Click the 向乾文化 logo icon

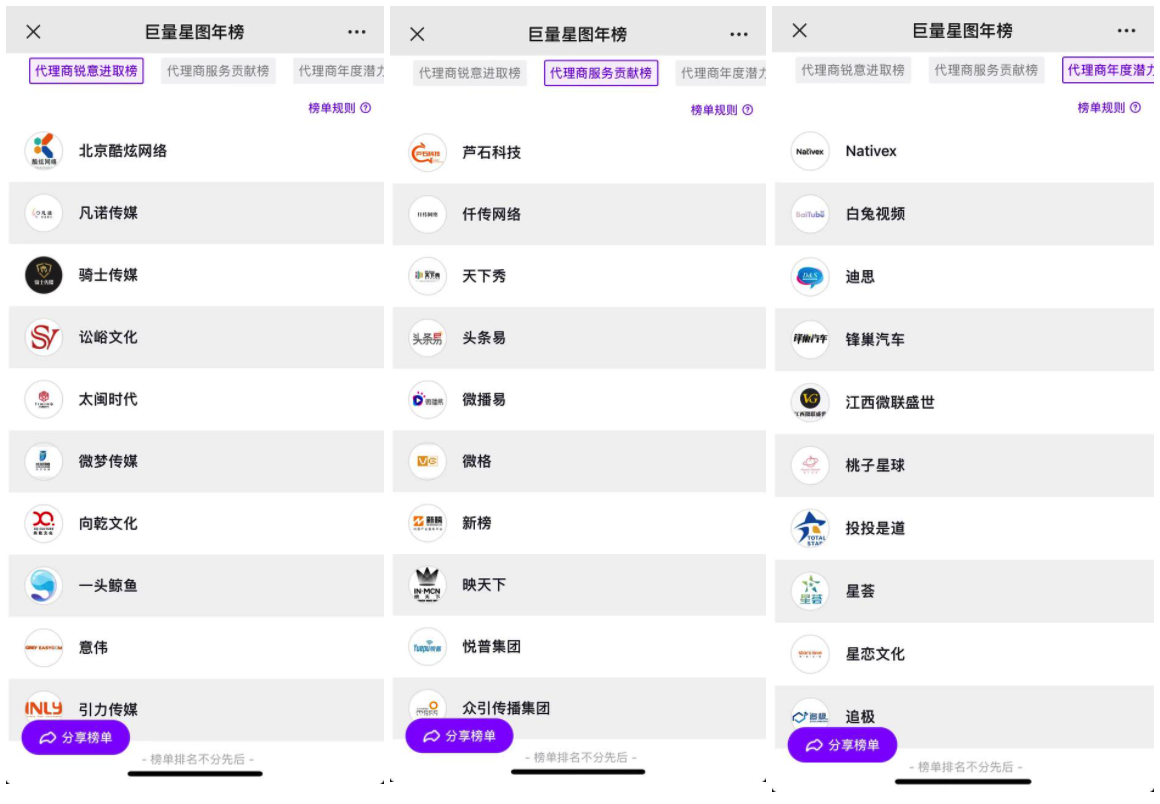tap(44, 524)
